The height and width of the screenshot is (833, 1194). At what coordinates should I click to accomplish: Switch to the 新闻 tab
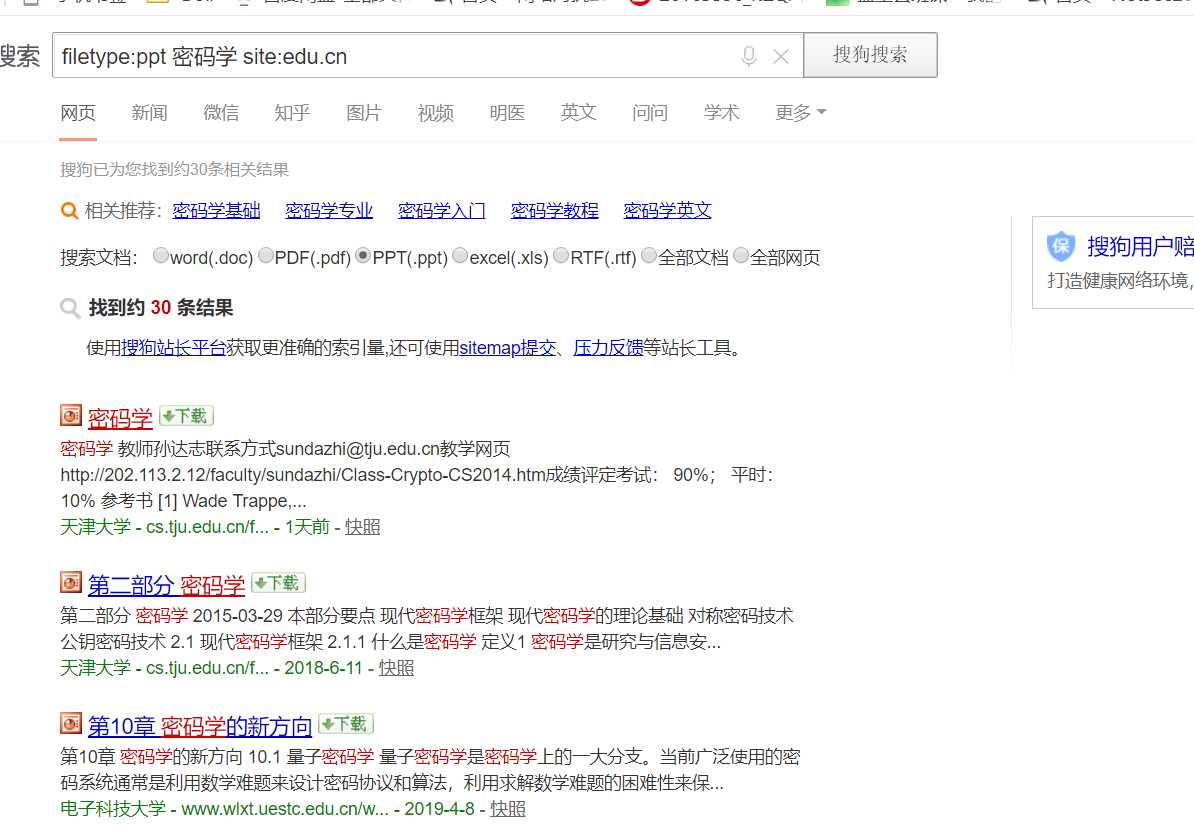[x=149, y=113]
